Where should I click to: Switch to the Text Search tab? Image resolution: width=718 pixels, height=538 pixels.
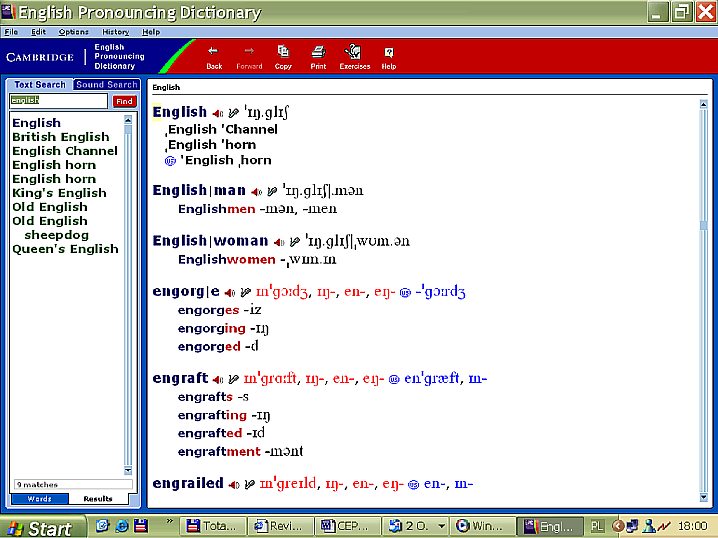[40, 85]
